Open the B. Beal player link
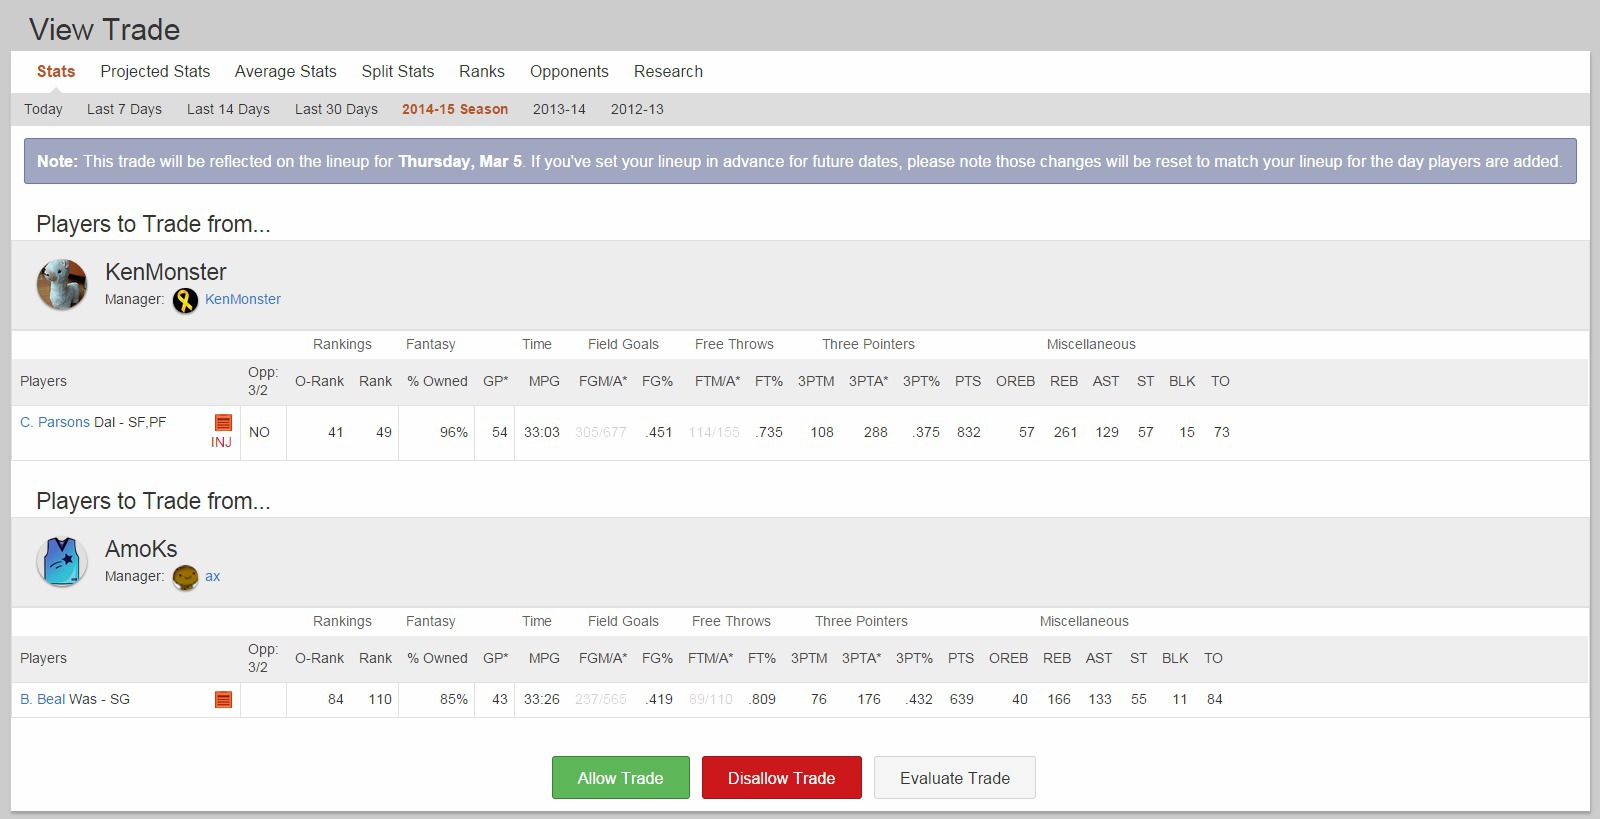Screen dimensions: 1600x819 point(42,699)
